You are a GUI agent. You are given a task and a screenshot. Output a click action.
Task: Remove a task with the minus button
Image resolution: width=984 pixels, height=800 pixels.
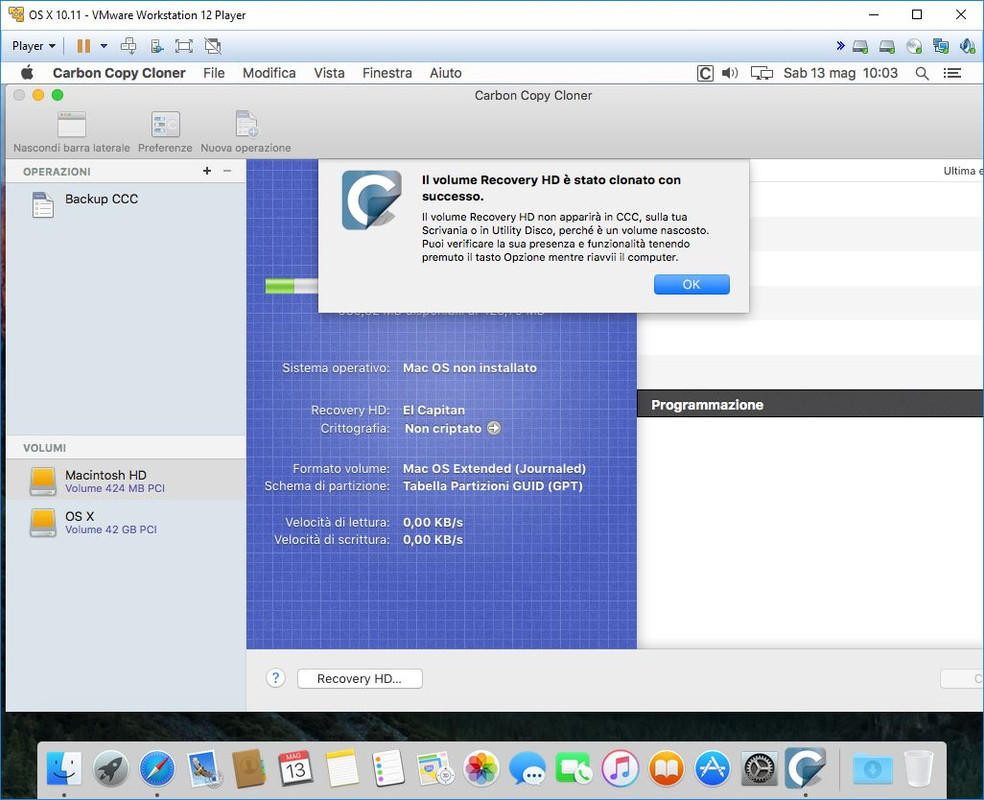[227, 171]
